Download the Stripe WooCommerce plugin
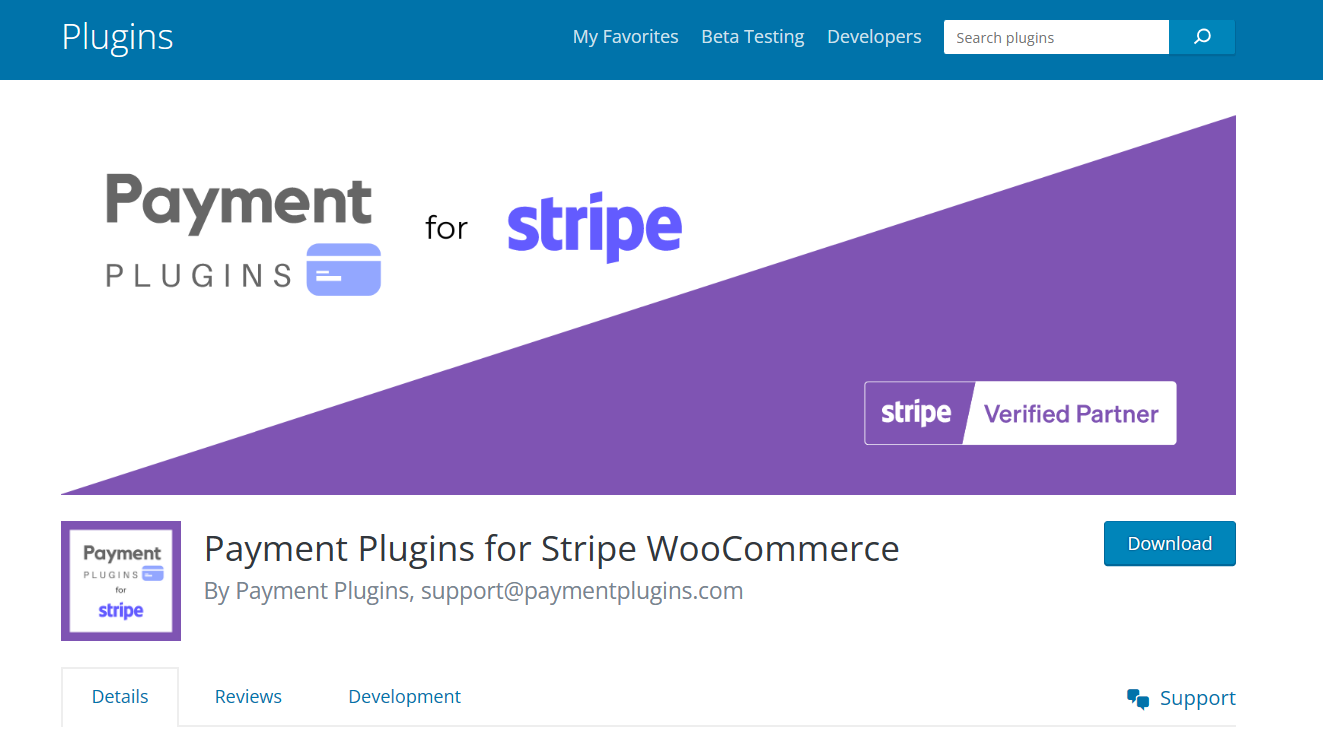The width and height of the screenshot is (1323, 746). (x=1170, y=543)
